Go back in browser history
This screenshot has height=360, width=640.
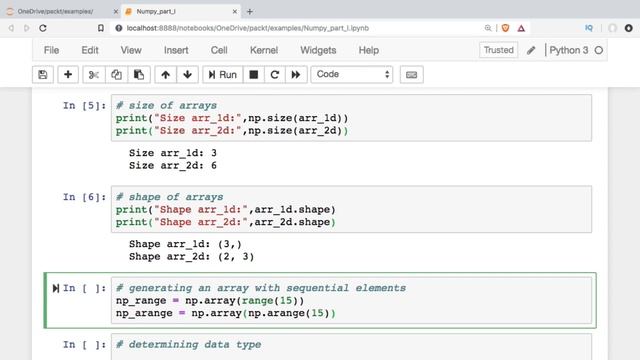(11, 28)
